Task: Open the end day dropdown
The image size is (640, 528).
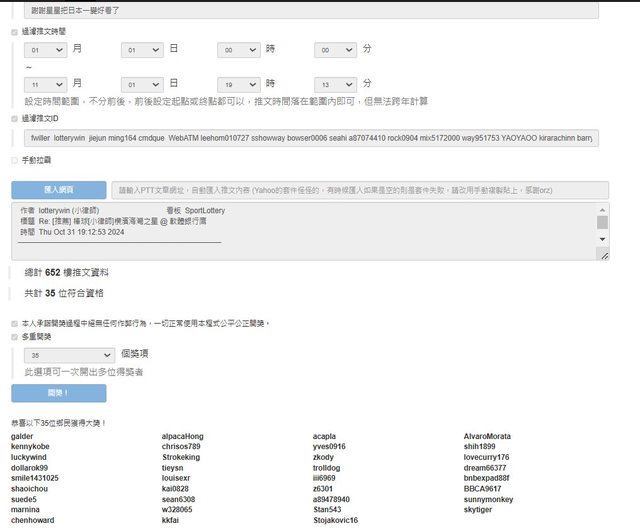Action: pyautogui.click(x=141, y=84)
